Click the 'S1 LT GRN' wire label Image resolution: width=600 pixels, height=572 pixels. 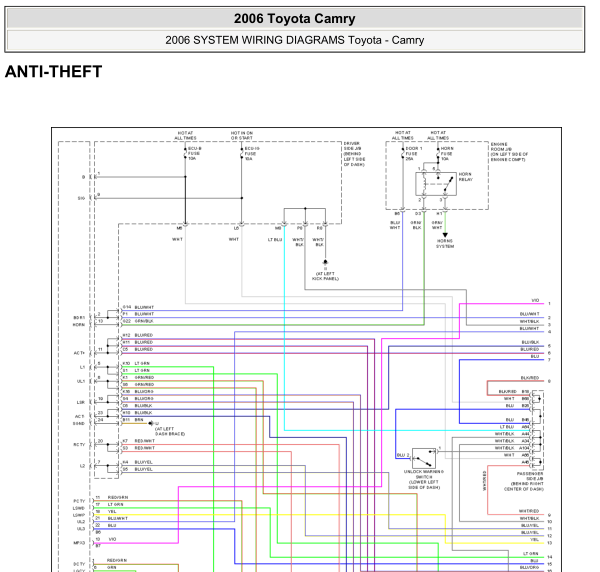tap(136, 370)
